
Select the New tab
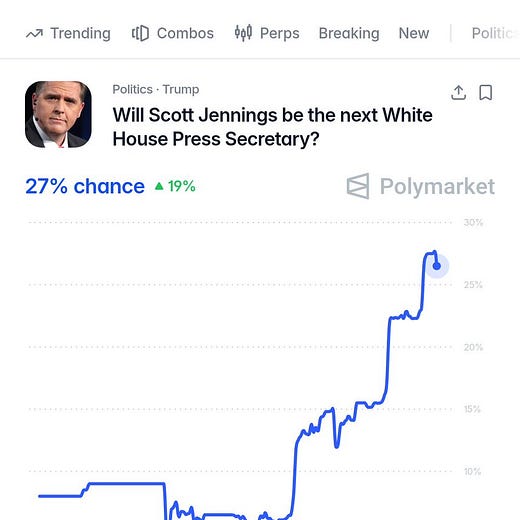[414, 33]
